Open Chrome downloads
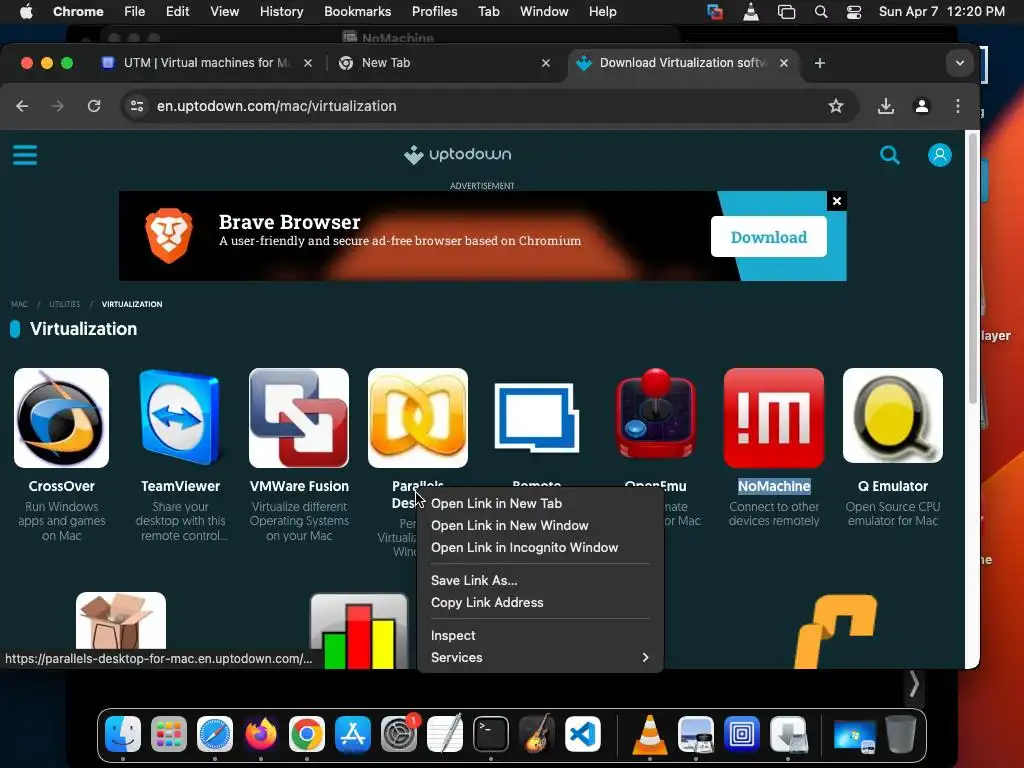Screen dimensions: 1024x768 click(x=886, y=106)
